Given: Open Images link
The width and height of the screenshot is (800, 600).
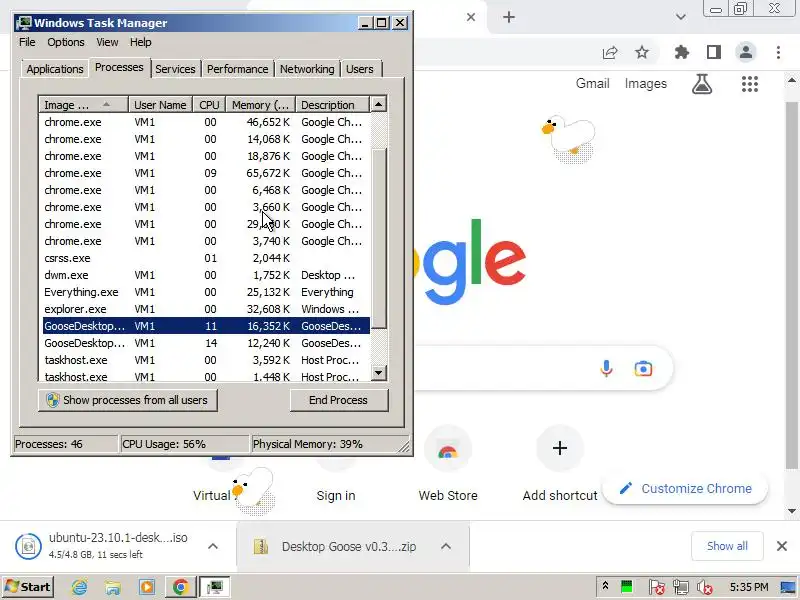Looking at the screenshot, I should tap(645, 84).
